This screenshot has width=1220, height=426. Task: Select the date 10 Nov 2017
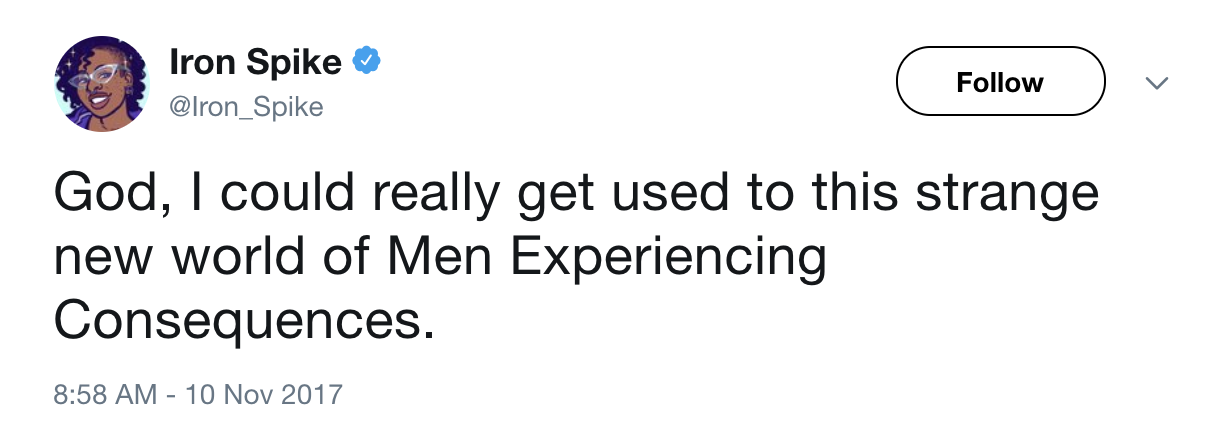[x=262, y=393]
